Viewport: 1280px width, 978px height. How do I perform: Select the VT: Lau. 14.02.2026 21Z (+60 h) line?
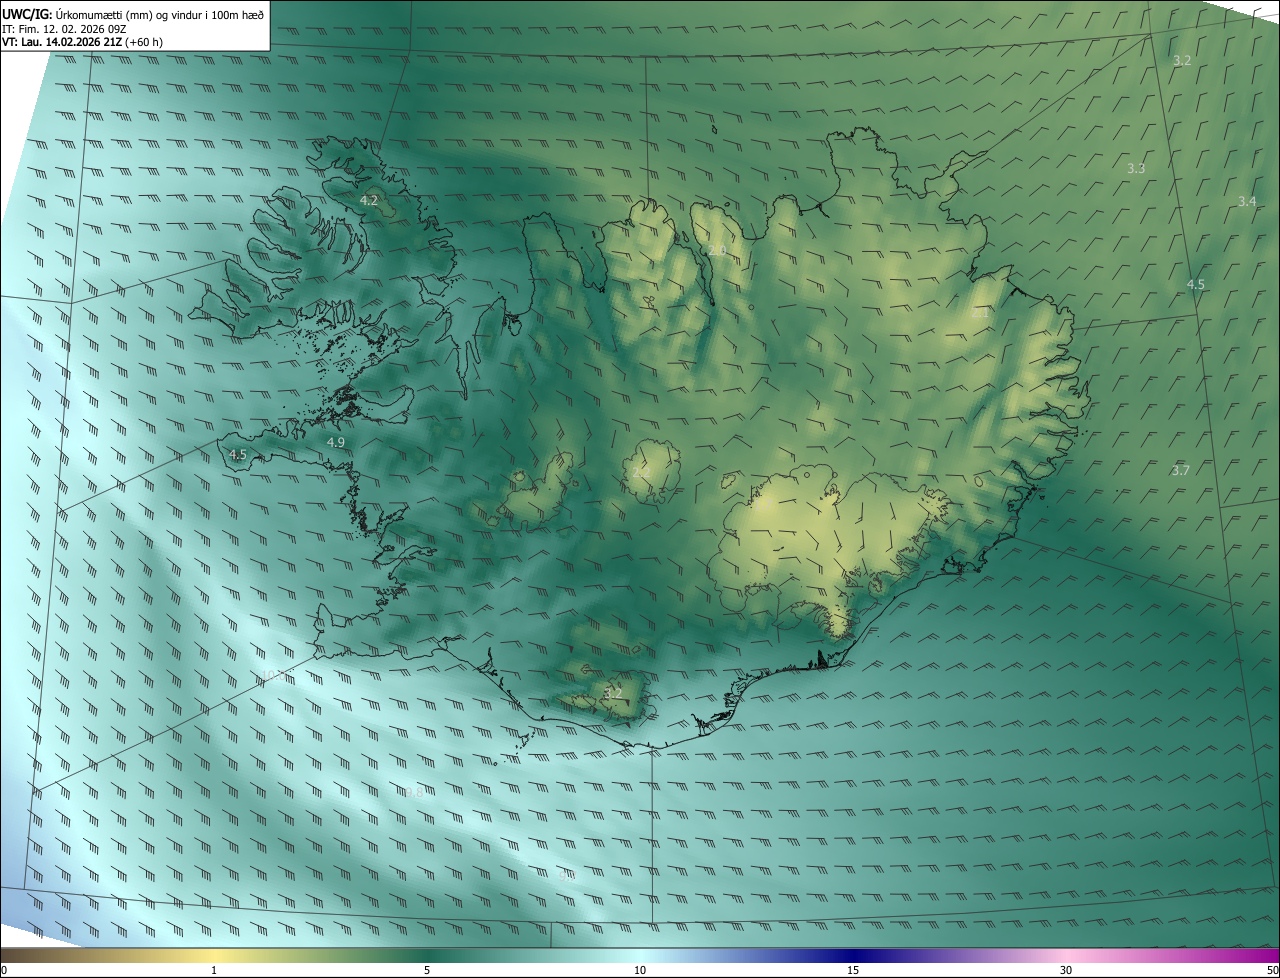(83, 41)
